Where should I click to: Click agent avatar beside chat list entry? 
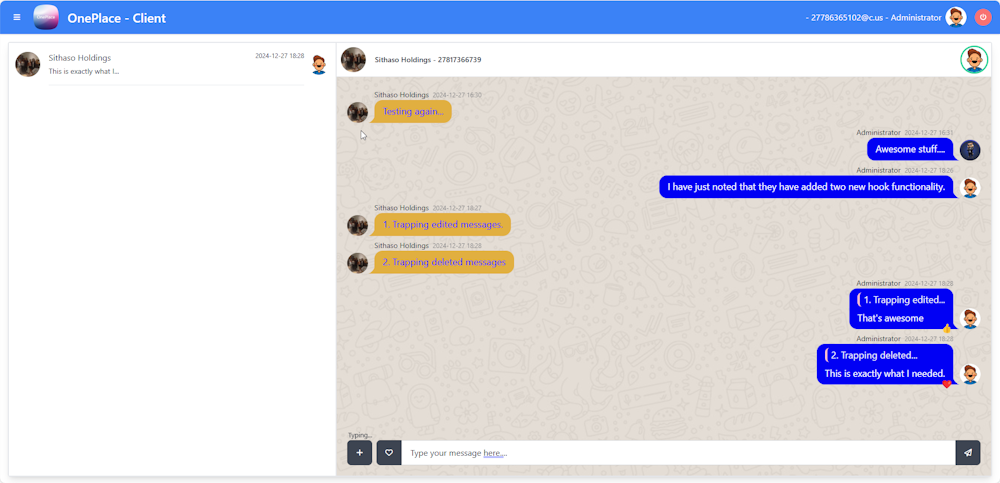coord(319,64)
